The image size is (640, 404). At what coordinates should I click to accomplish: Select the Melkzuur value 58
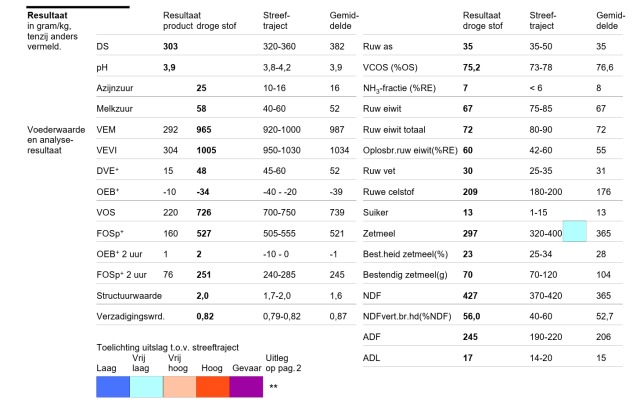click(x=201, y=109)
